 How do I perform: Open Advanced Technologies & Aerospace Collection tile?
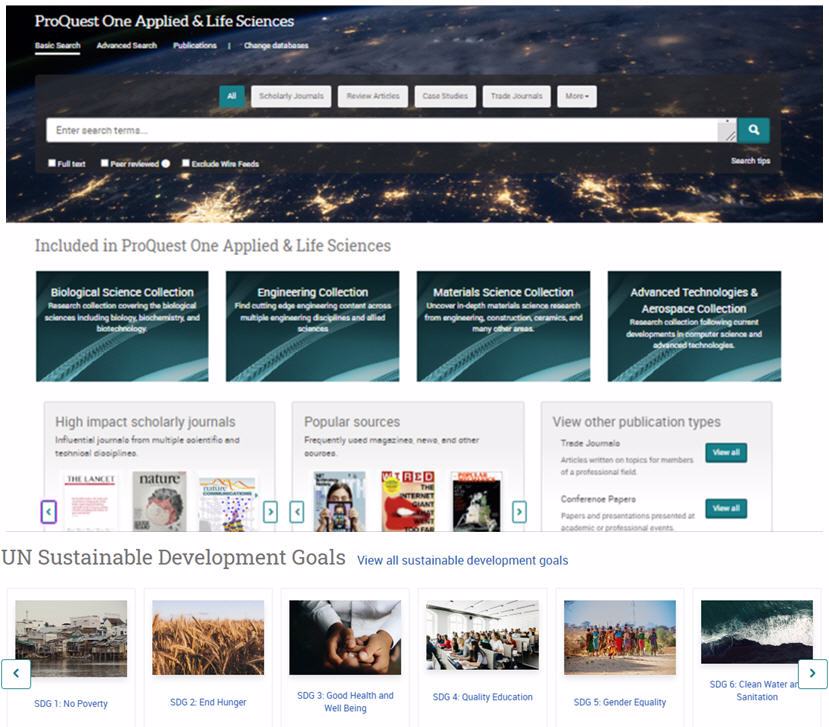pyautogui.click(x=694, y=326)
